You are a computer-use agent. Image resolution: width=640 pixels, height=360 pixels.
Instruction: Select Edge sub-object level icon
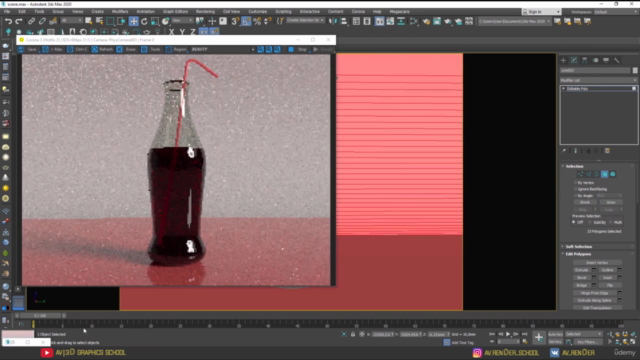click(x=589, y=174)
